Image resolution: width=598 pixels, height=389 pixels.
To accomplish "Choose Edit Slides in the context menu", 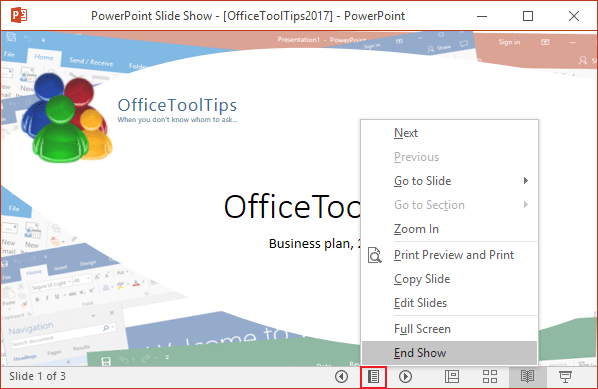I will 449,303.
